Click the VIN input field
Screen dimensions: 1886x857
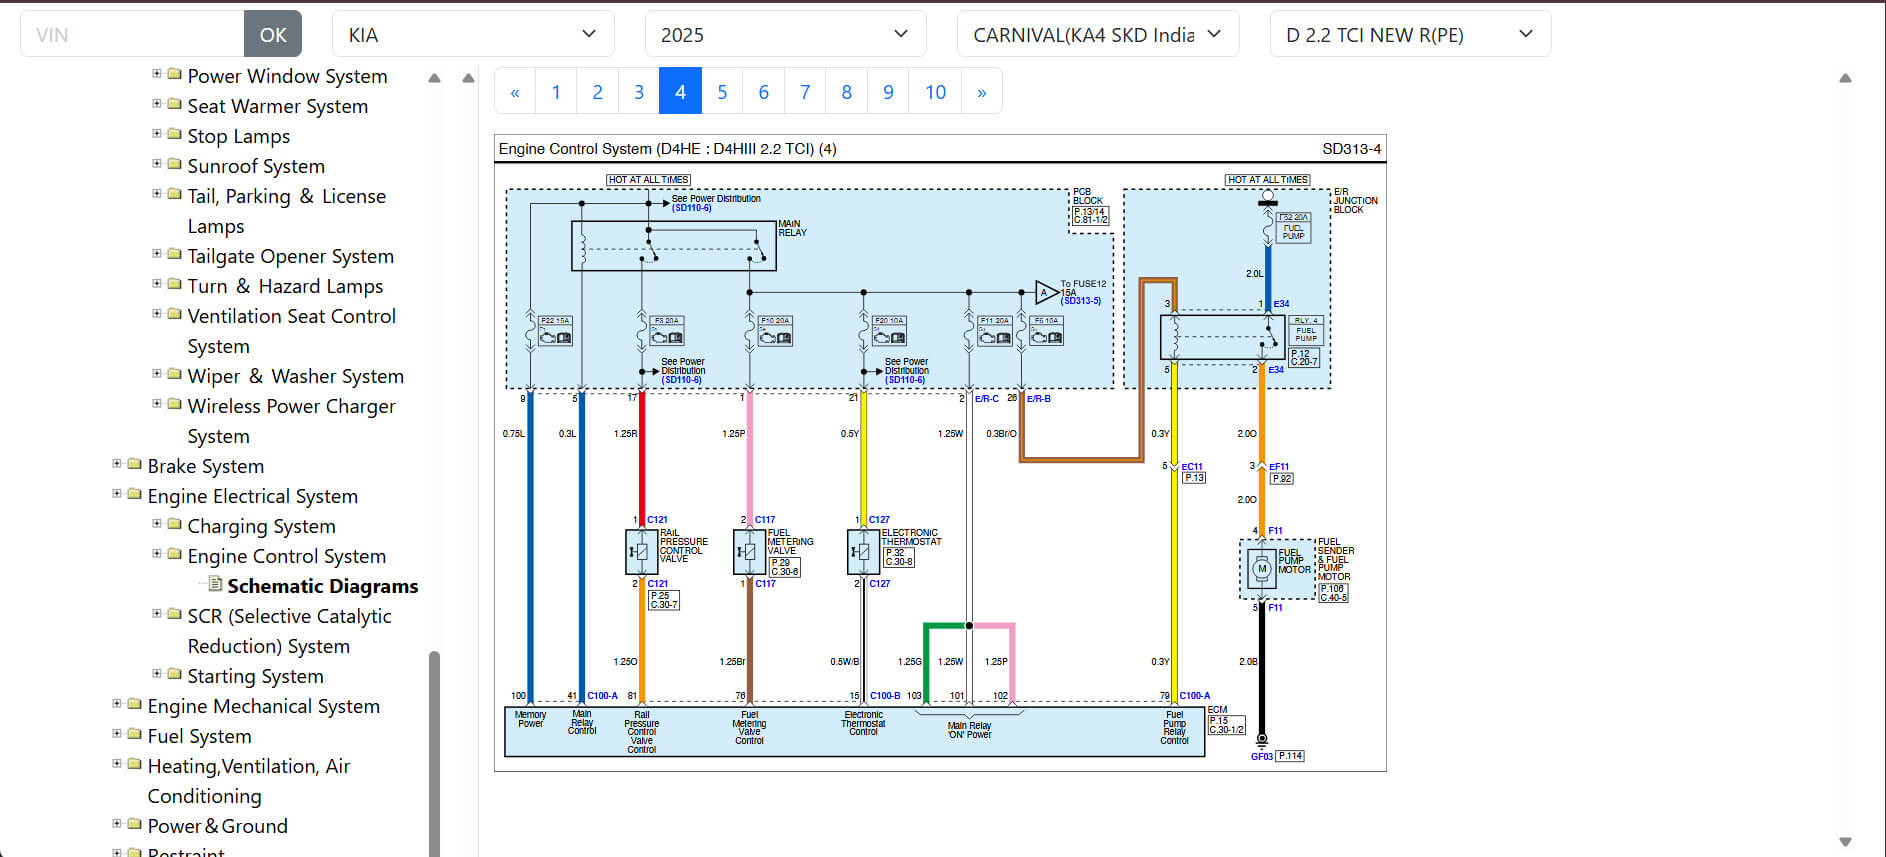pos(132,35)
